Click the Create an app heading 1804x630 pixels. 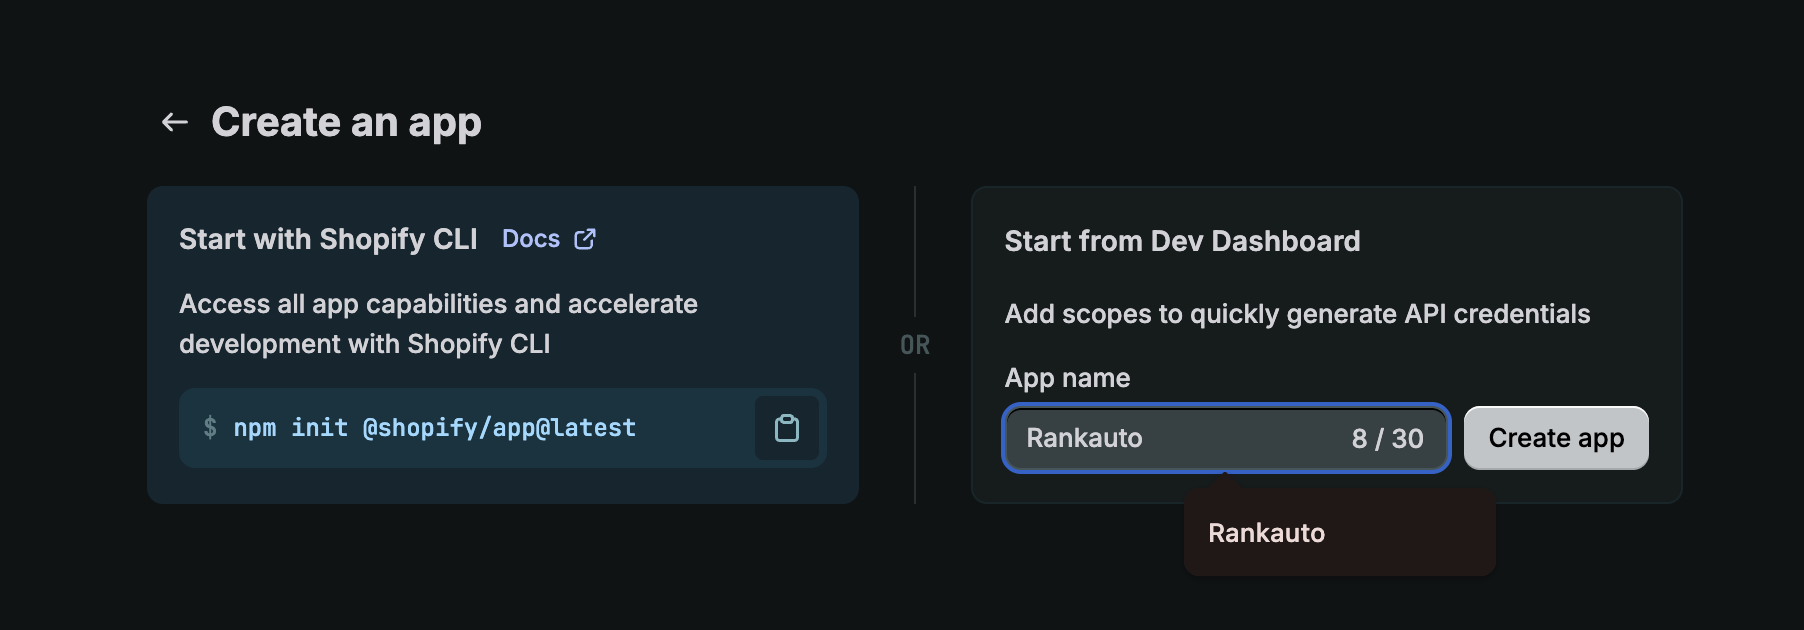[x=346, y=123]
